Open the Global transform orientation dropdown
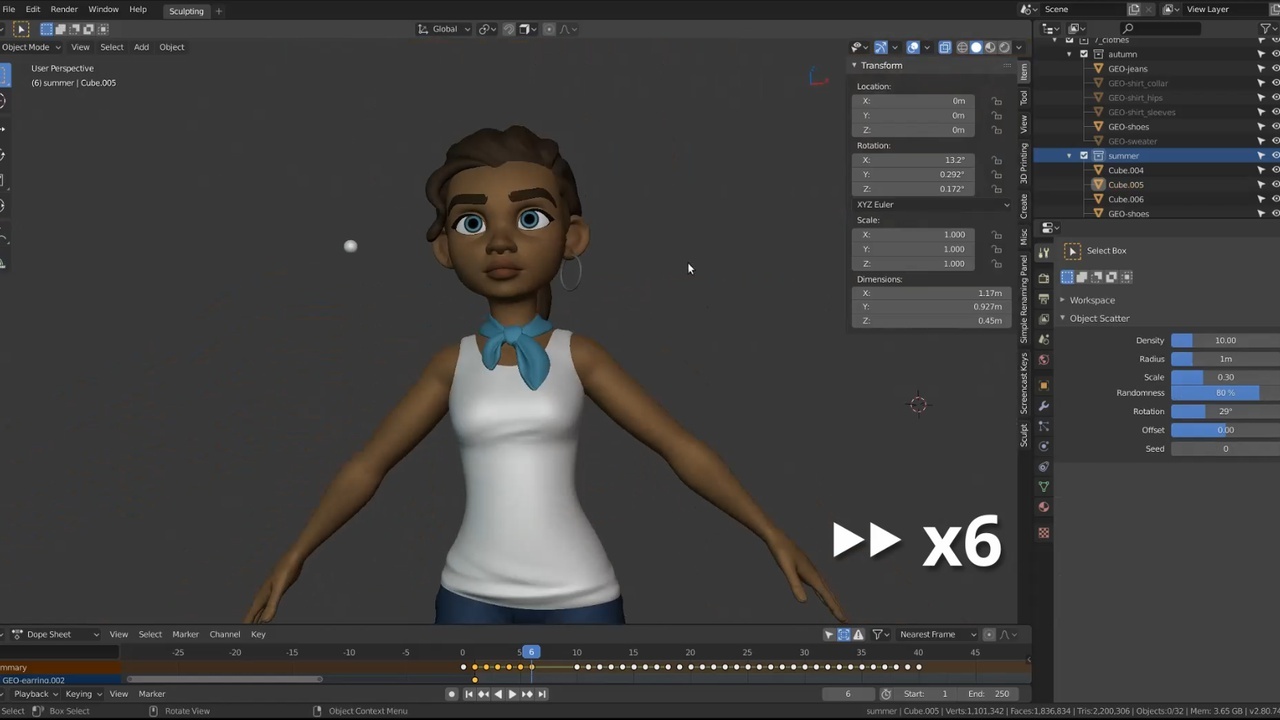 443,29
